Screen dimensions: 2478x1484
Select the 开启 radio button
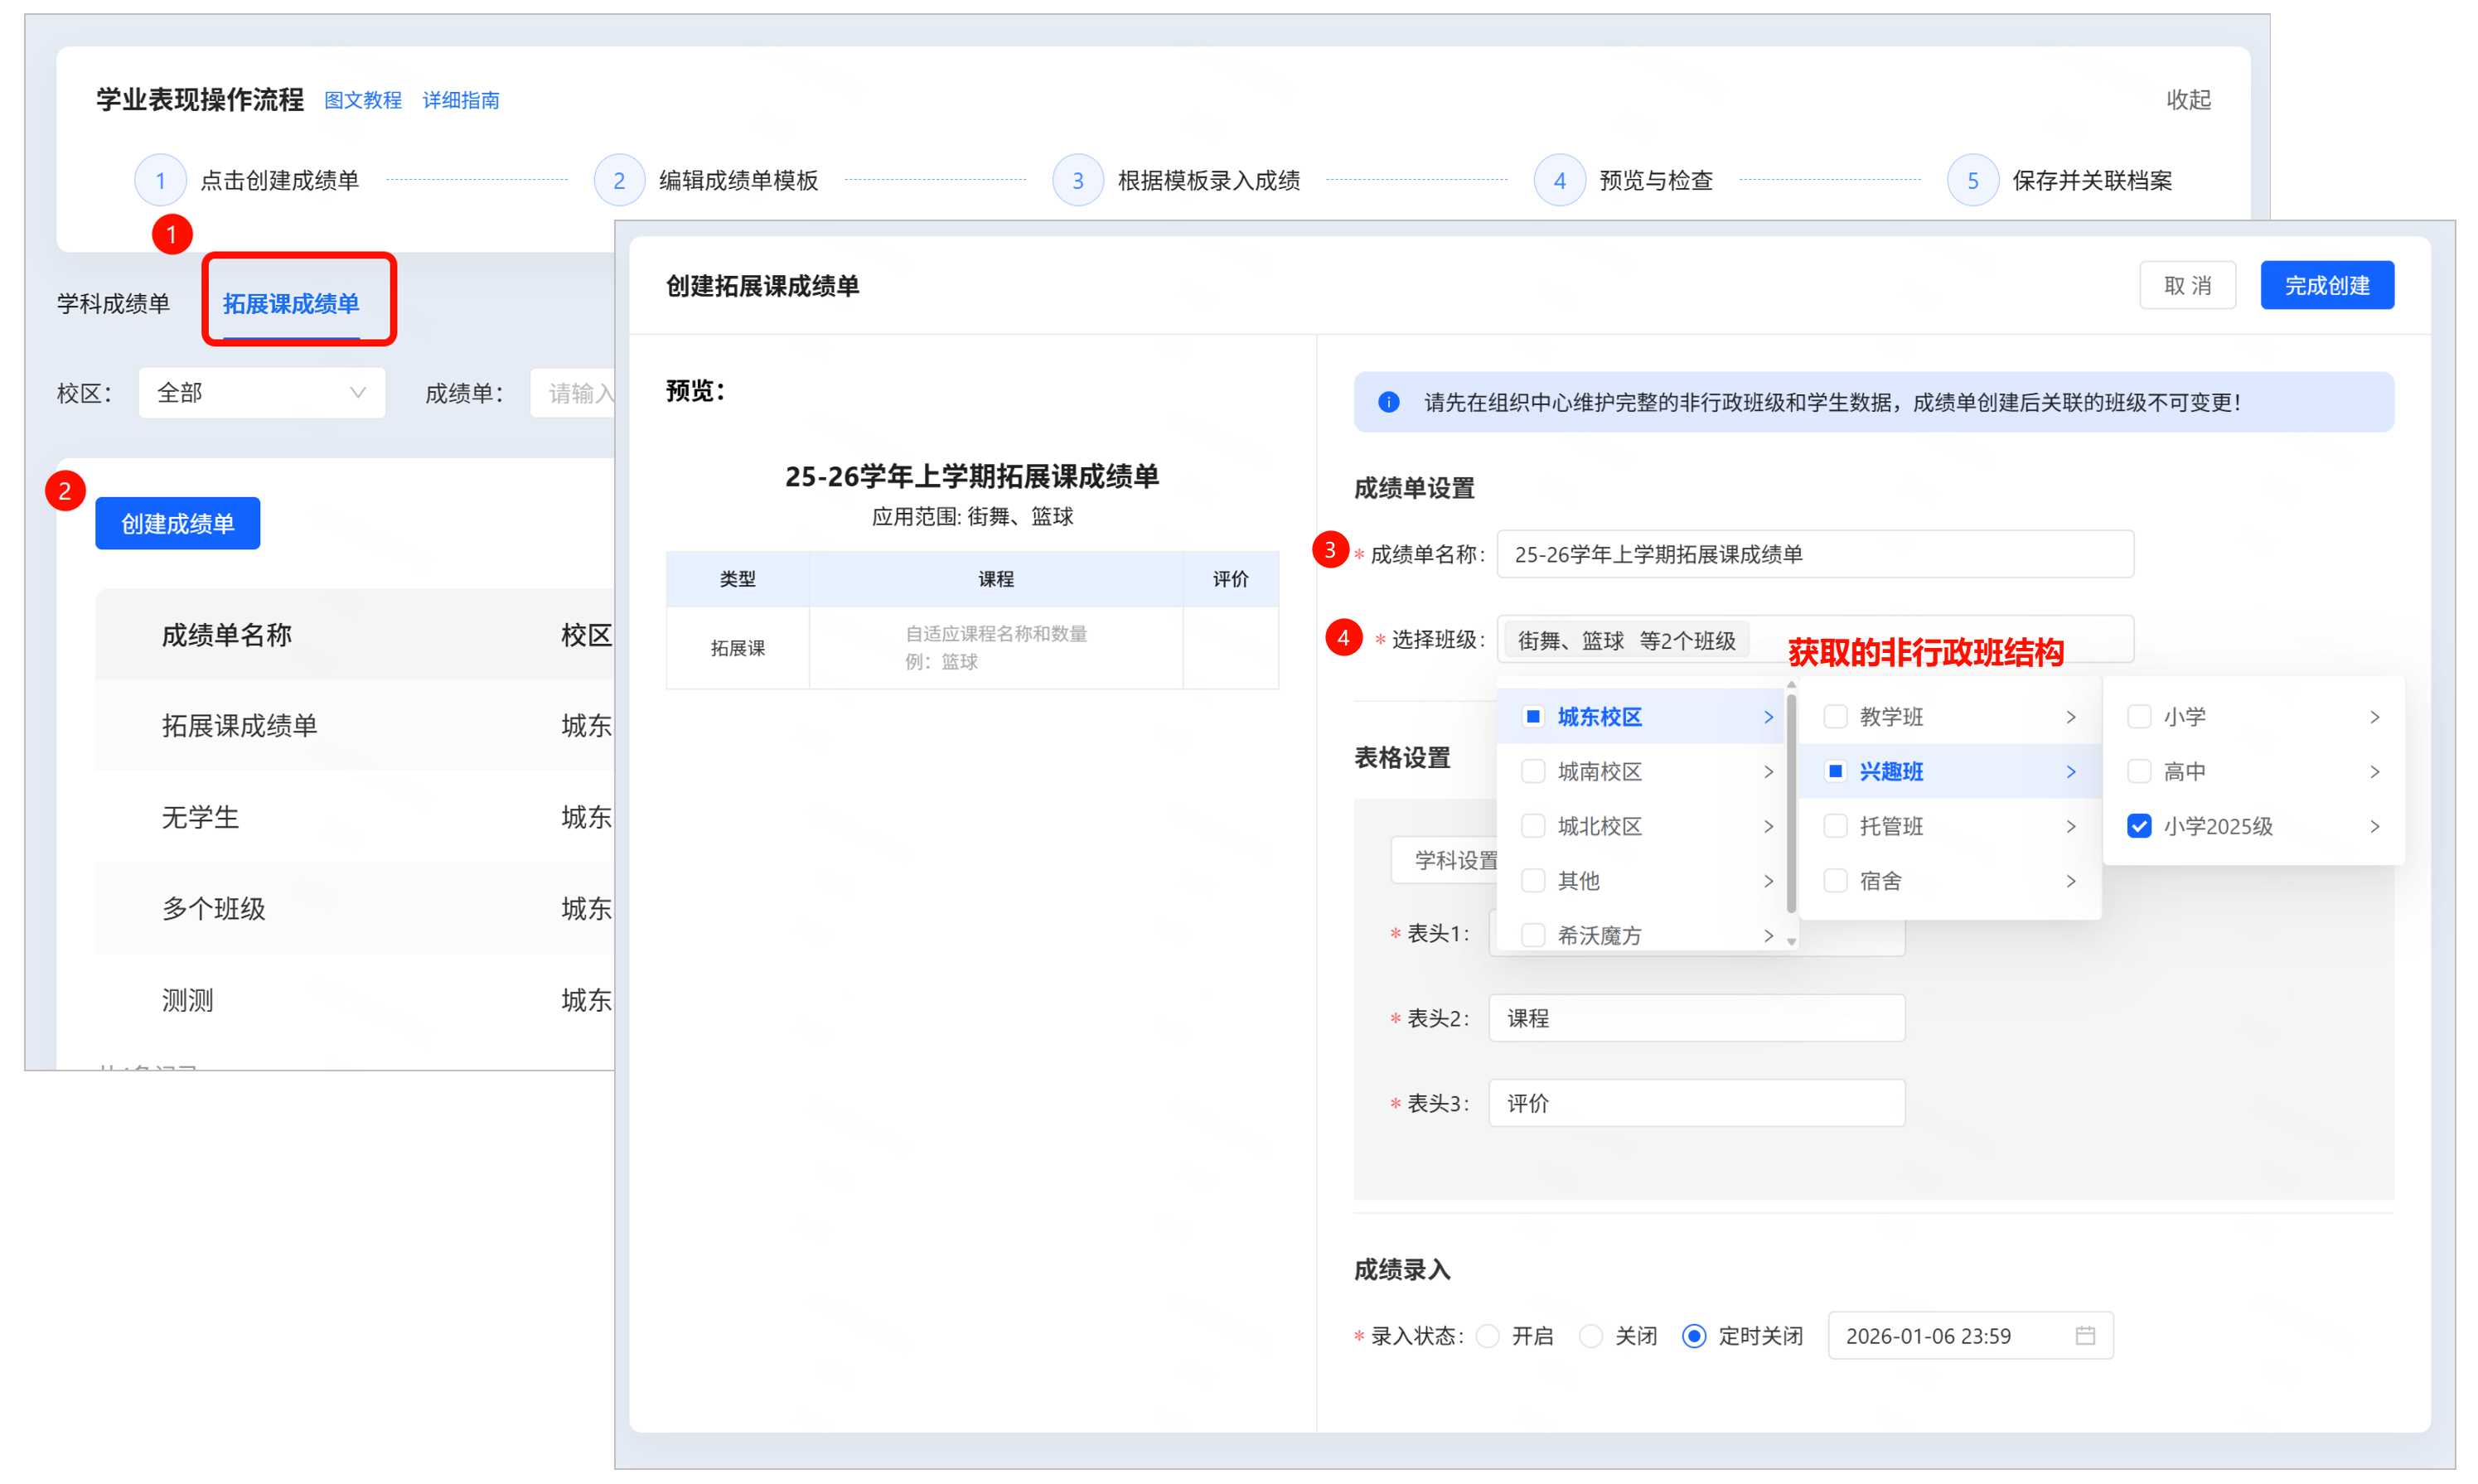coord(1488,1335)
